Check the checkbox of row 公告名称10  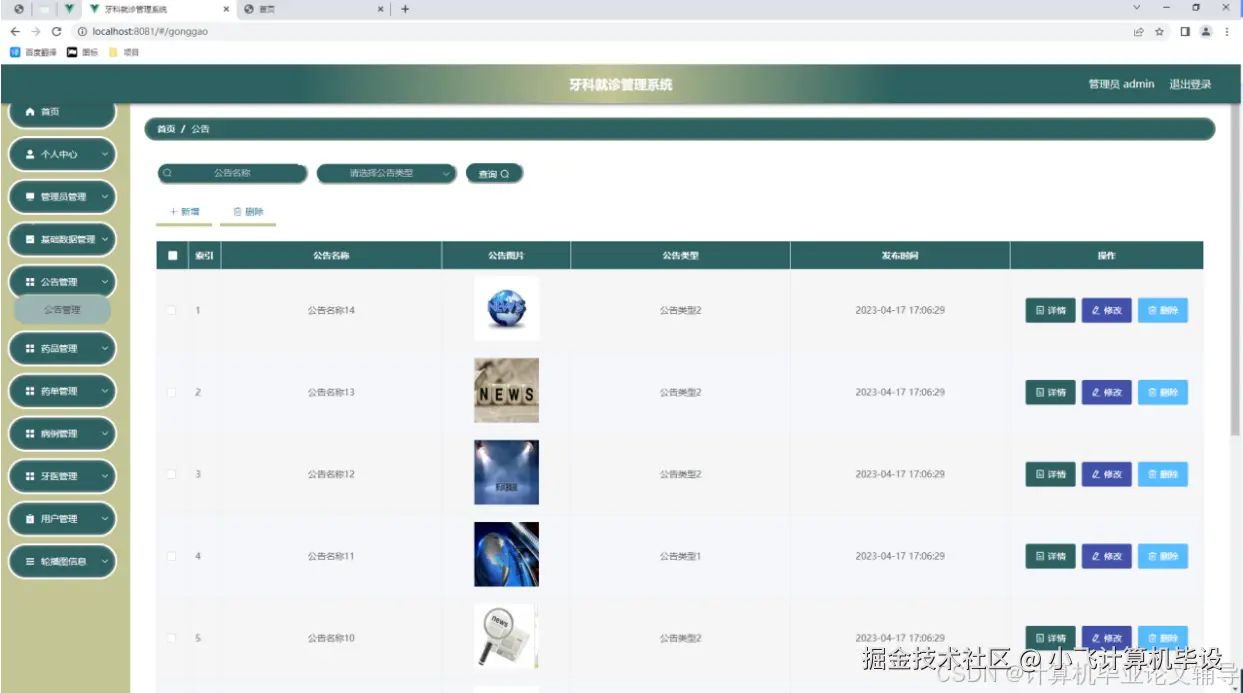click(x=171, y=637)
